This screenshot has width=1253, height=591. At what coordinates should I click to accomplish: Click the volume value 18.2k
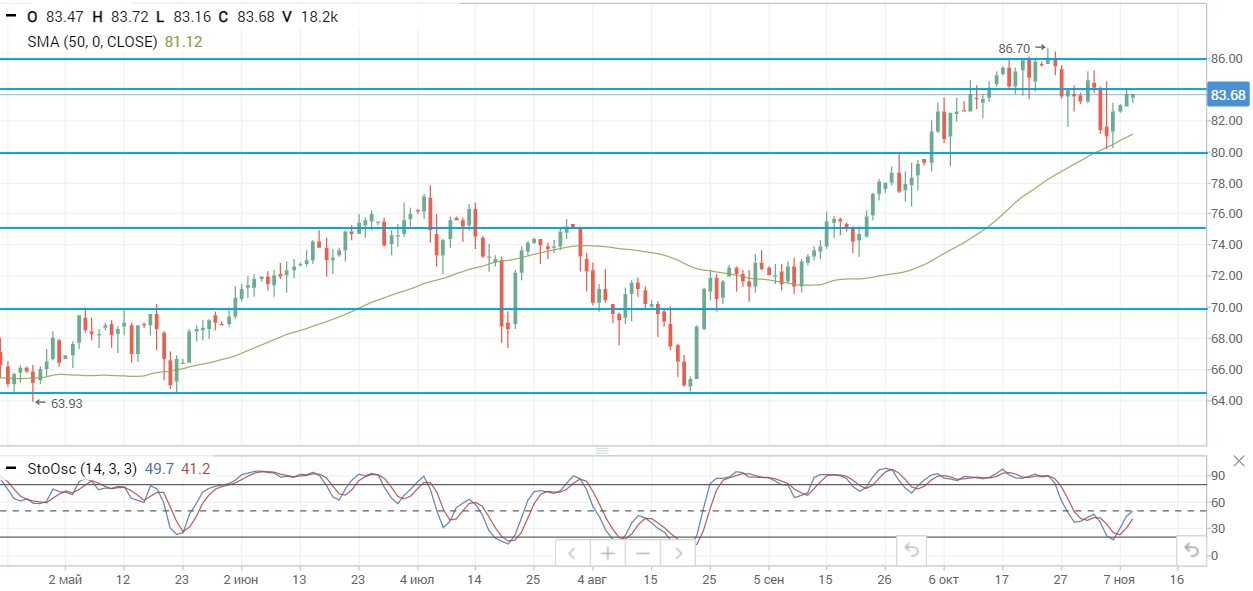pyautogui.click(x=318, y=16)
